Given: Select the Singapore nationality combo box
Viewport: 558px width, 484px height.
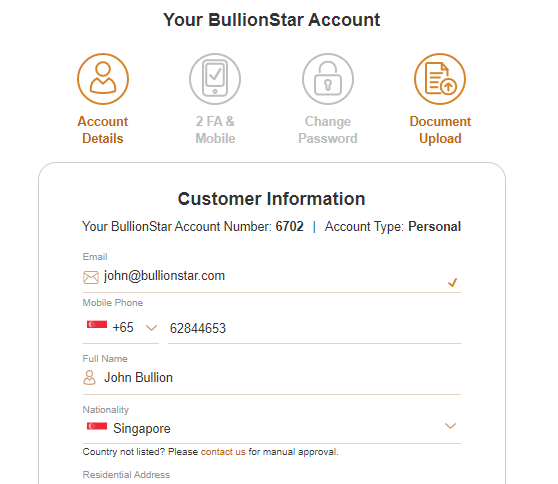Looking at the screenshot, I should pyautogui.click(x=272, y=428).
